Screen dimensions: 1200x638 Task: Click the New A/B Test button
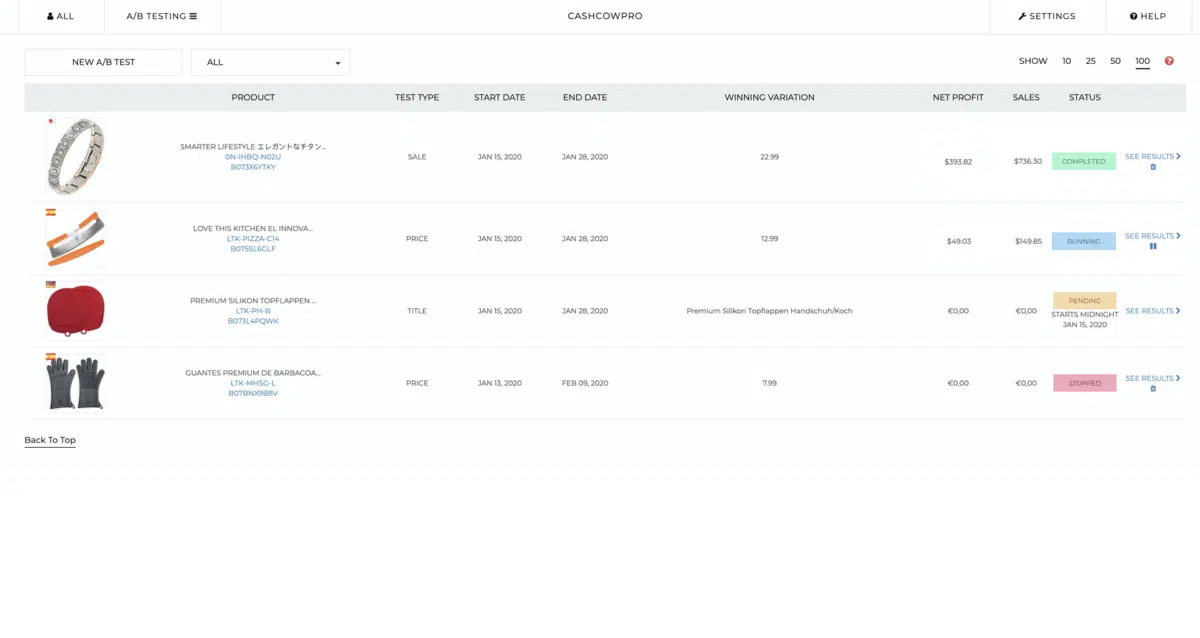(103, 62)
